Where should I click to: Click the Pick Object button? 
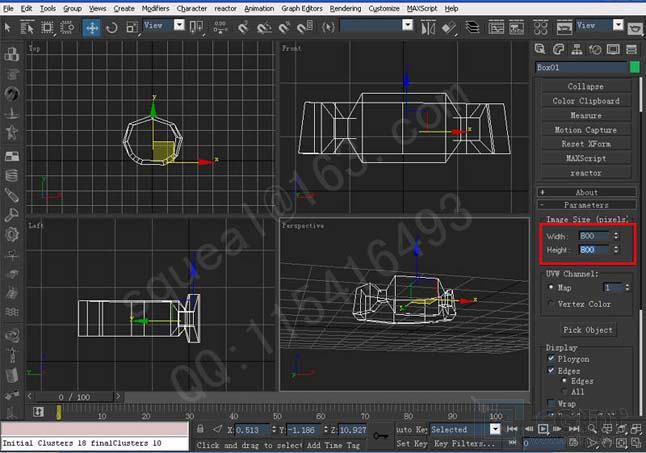587,330
